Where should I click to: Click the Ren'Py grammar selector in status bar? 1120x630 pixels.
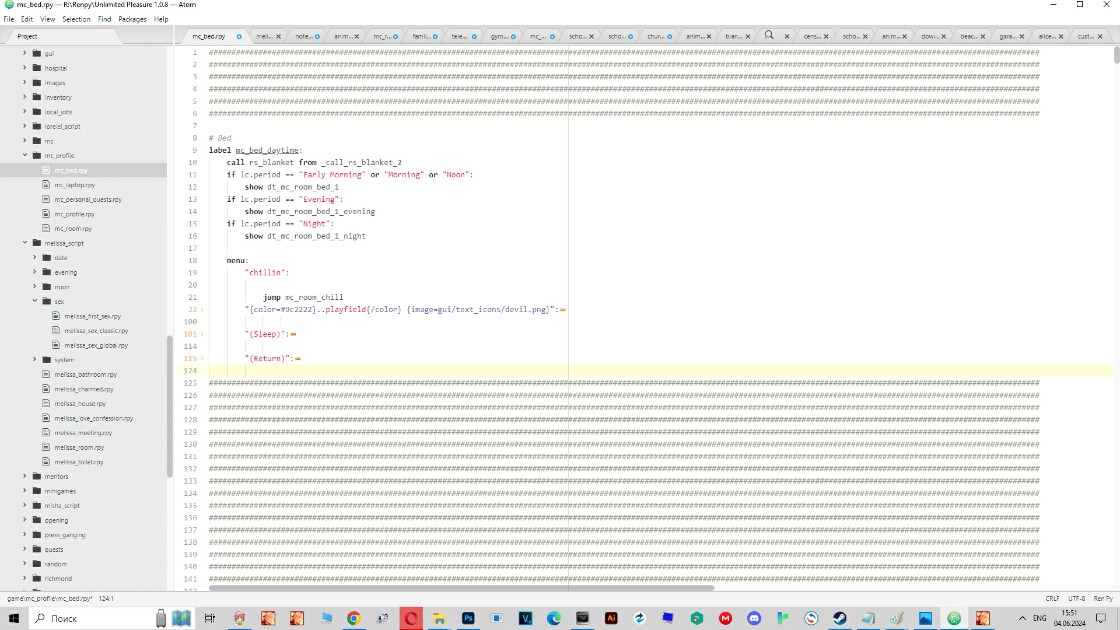pyautogui.click(x=1103, y=598)
